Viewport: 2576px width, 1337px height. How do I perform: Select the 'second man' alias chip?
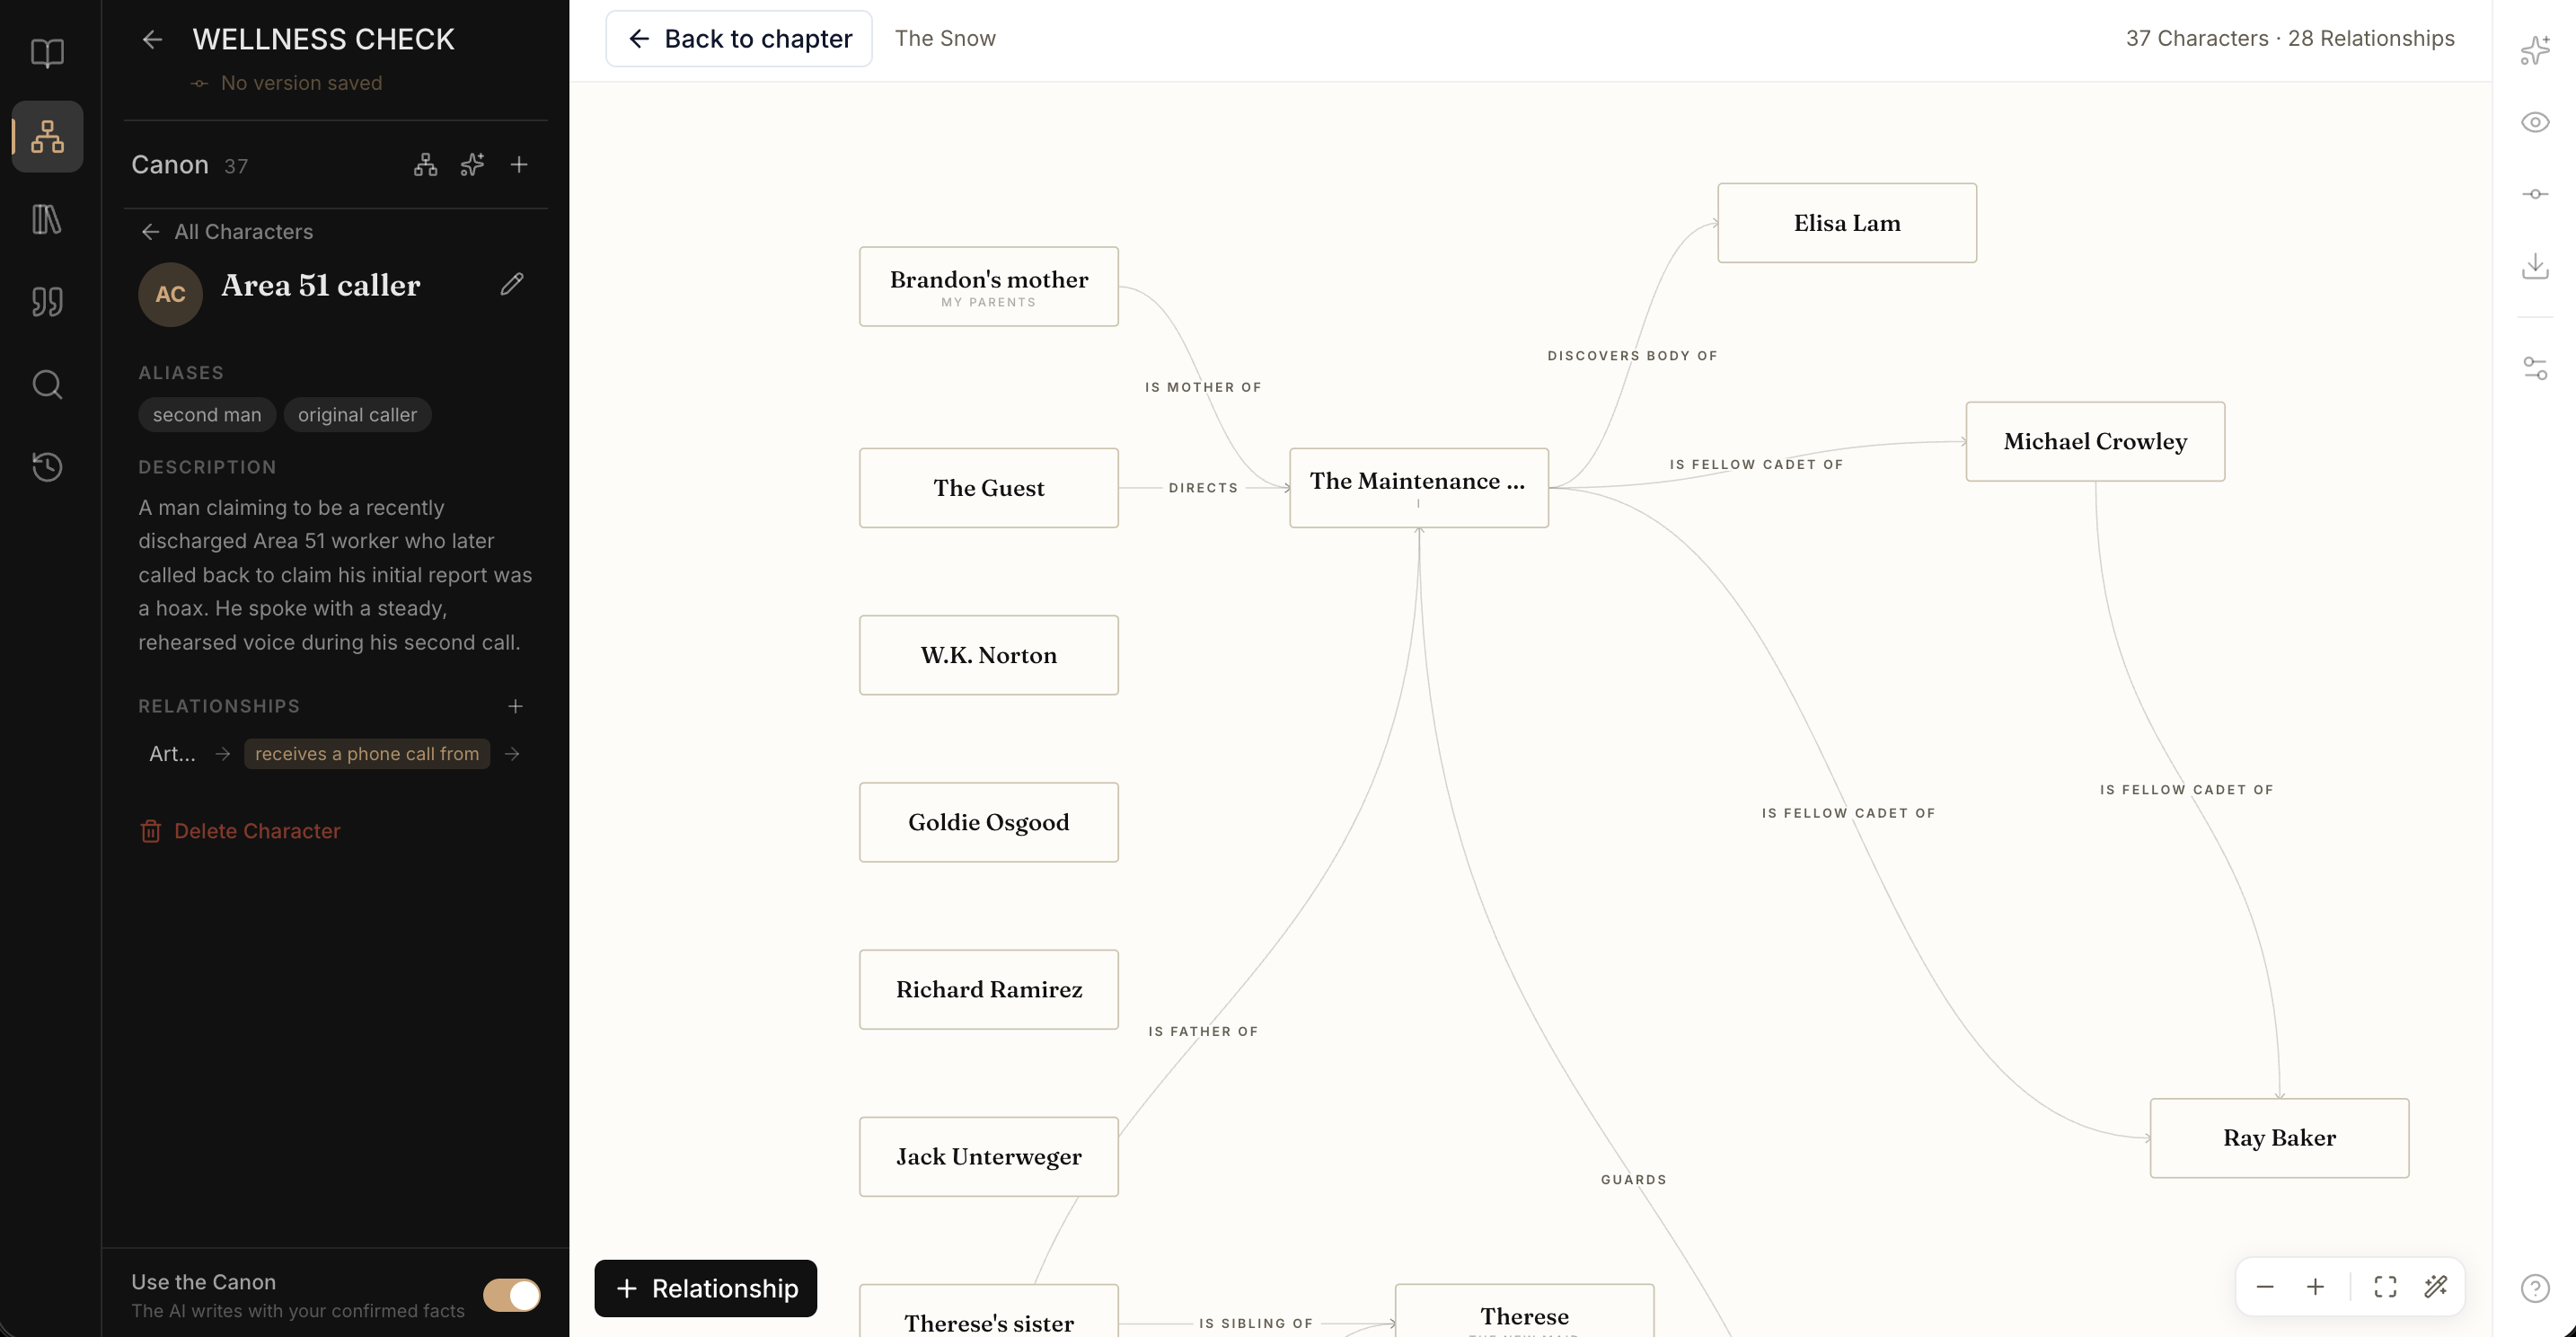click(207, 415)
